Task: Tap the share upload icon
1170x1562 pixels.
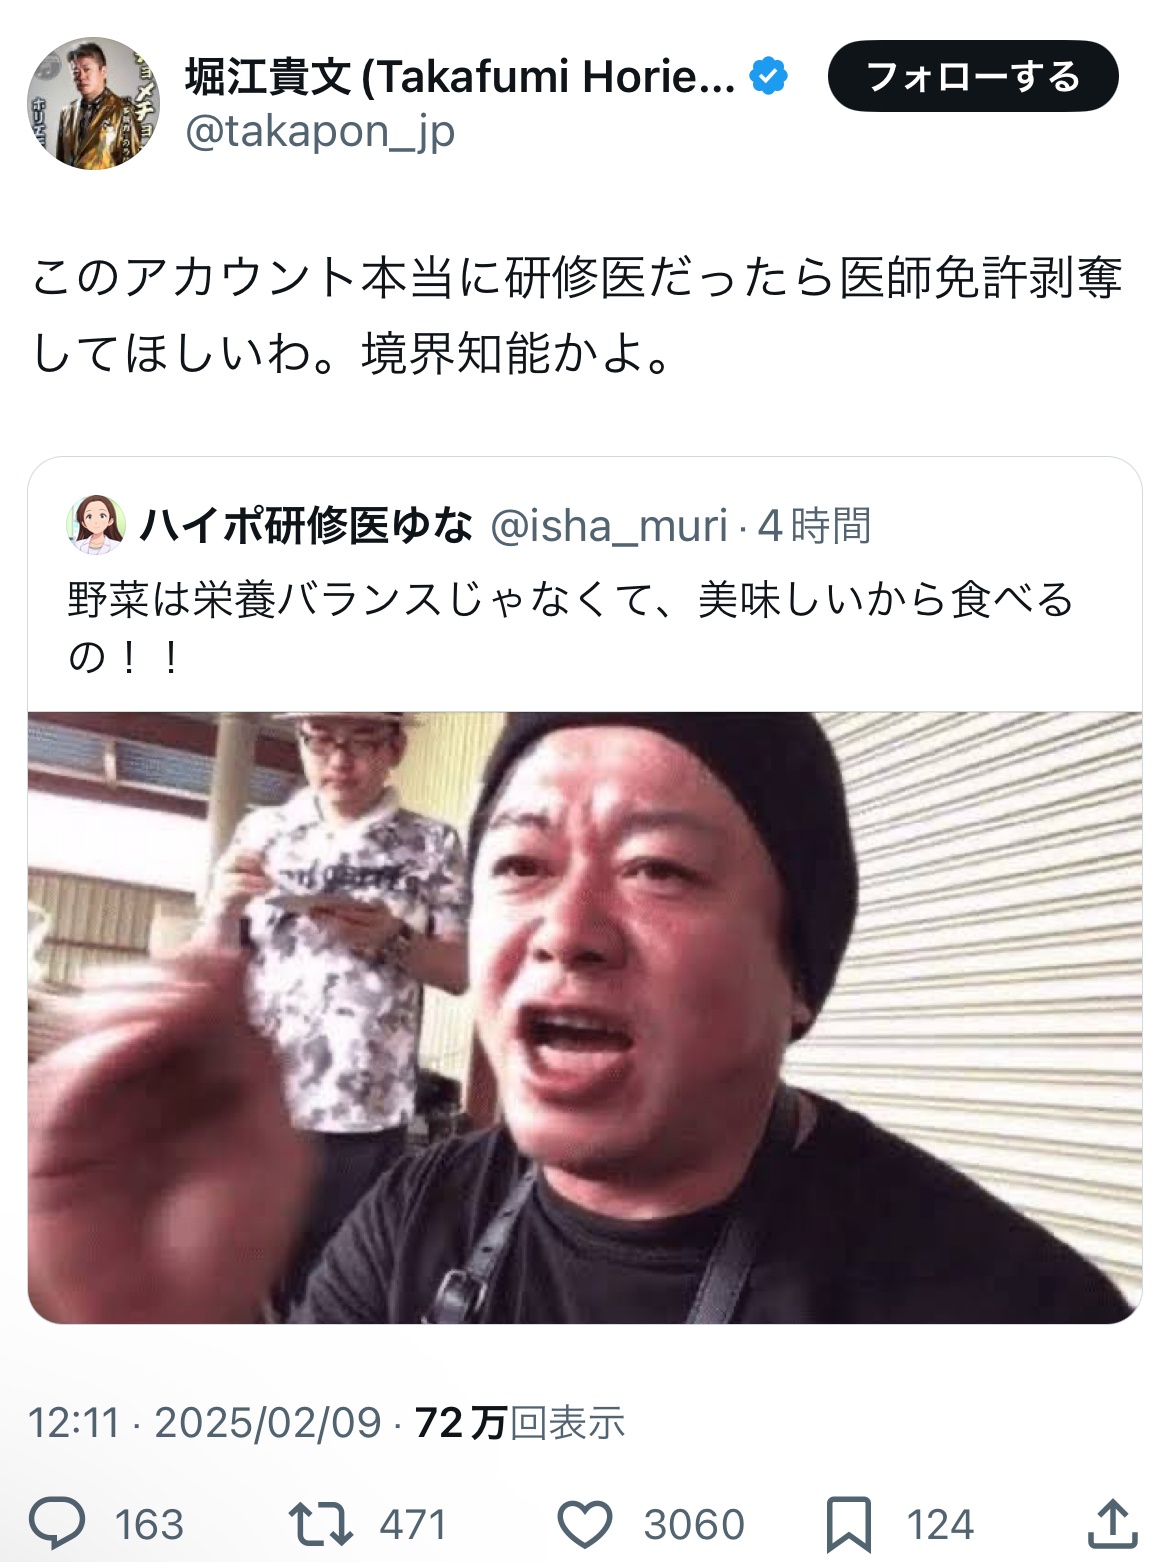Action: click(1112, 1523)
